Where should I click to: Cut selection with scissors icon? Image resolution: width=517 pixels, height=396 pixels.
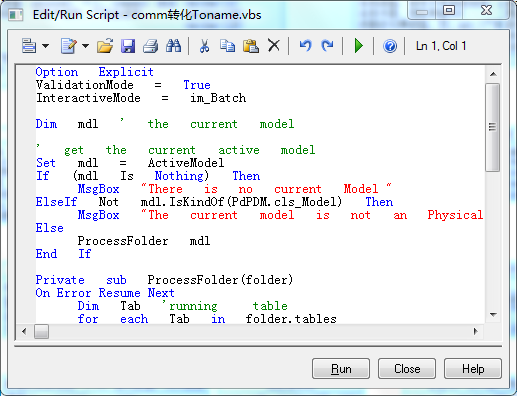click(x=204, y=46)
